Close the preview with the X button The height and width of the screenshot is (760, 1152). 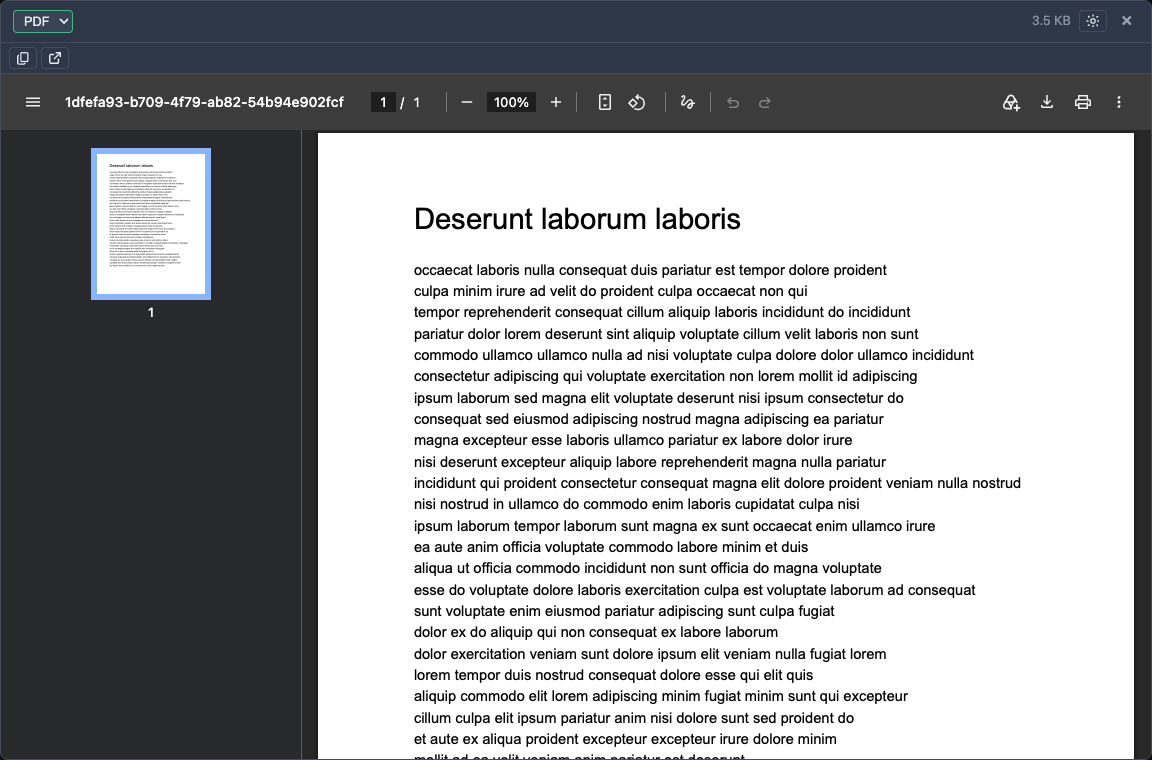pyautogui.click(x=1126, y=21)
